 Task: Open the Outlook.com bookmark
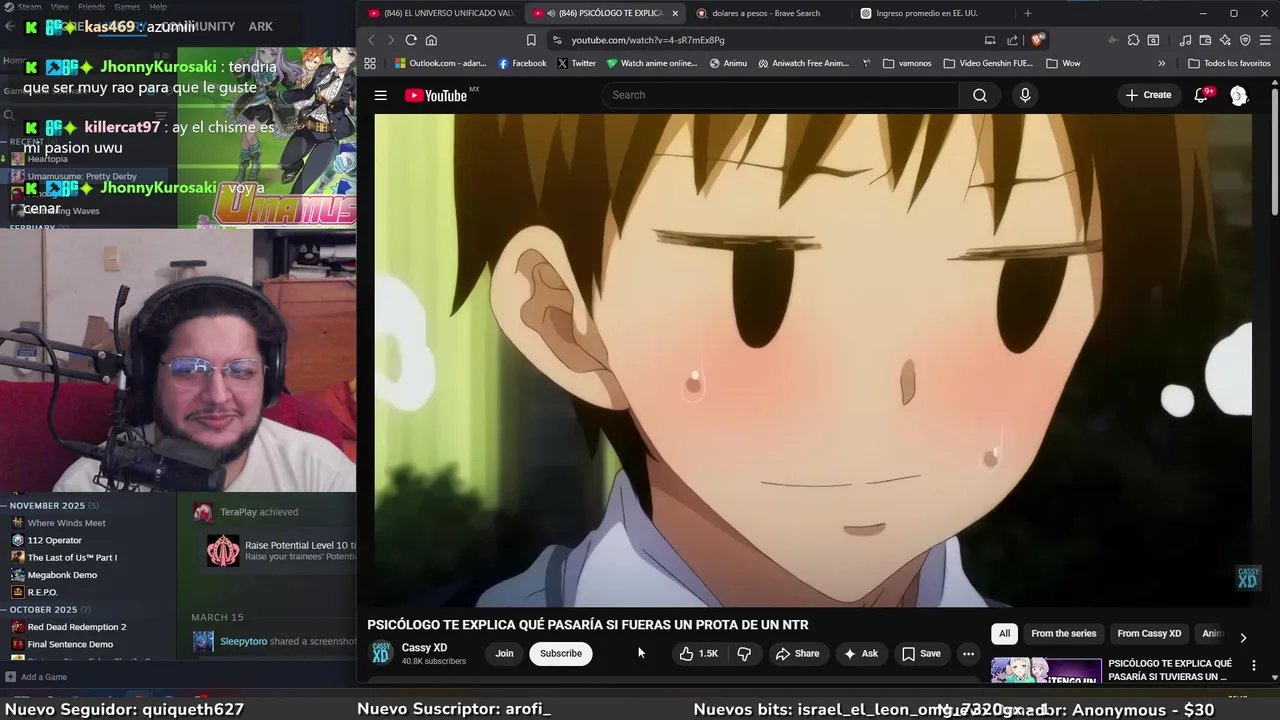point(439,63)
